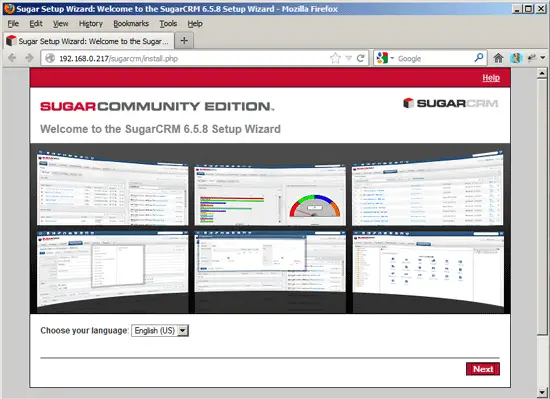Click the address bar URL field

click(193, 58)
